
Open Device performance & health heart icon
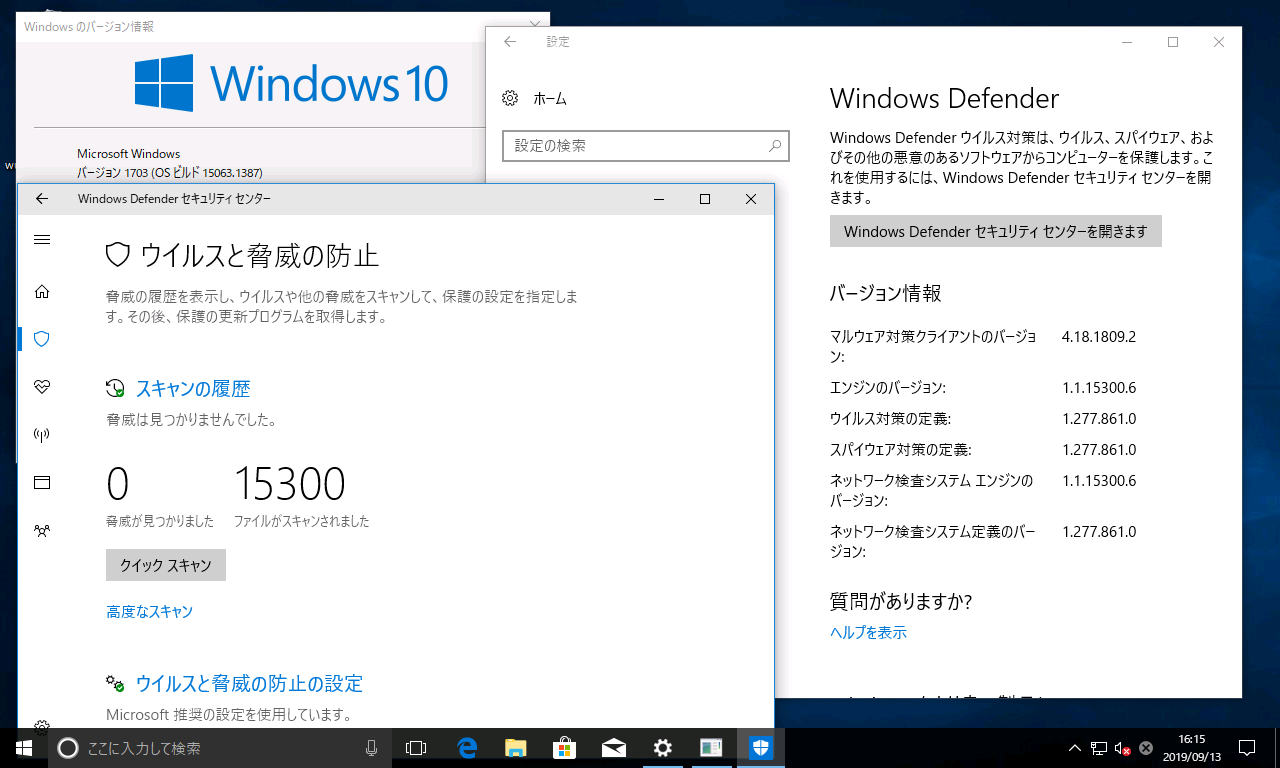pos(42,386)
